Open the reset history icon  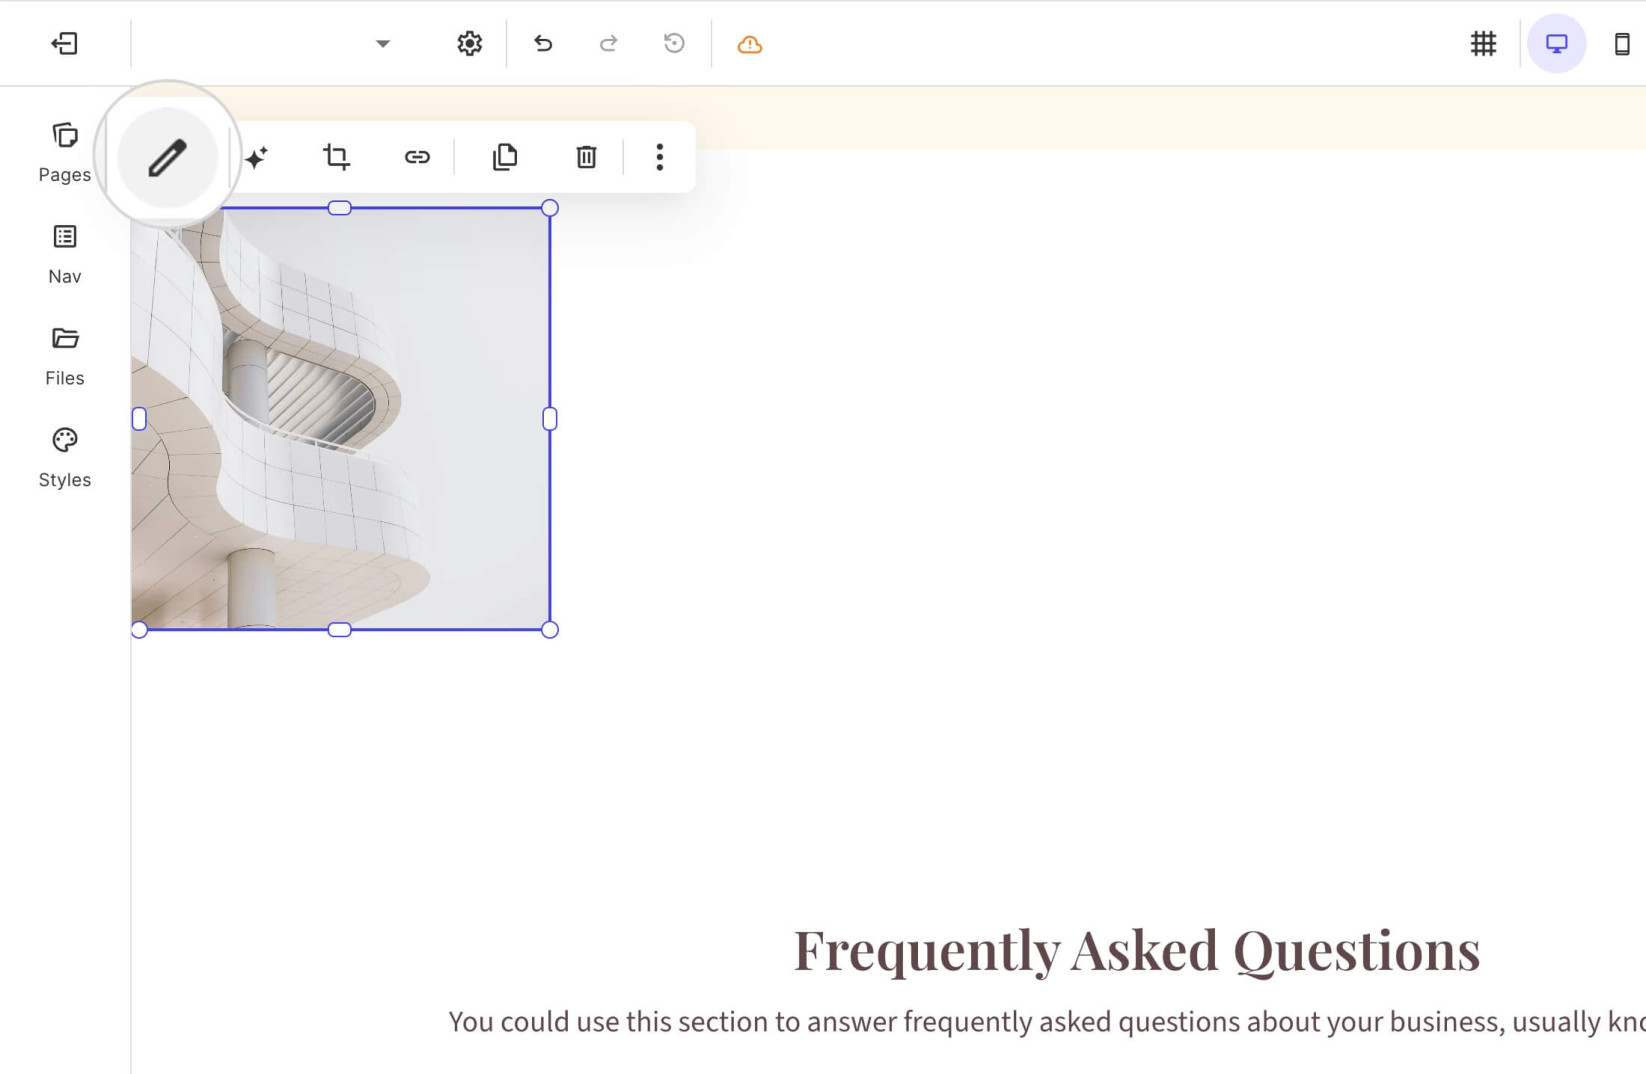coord(674,44)
